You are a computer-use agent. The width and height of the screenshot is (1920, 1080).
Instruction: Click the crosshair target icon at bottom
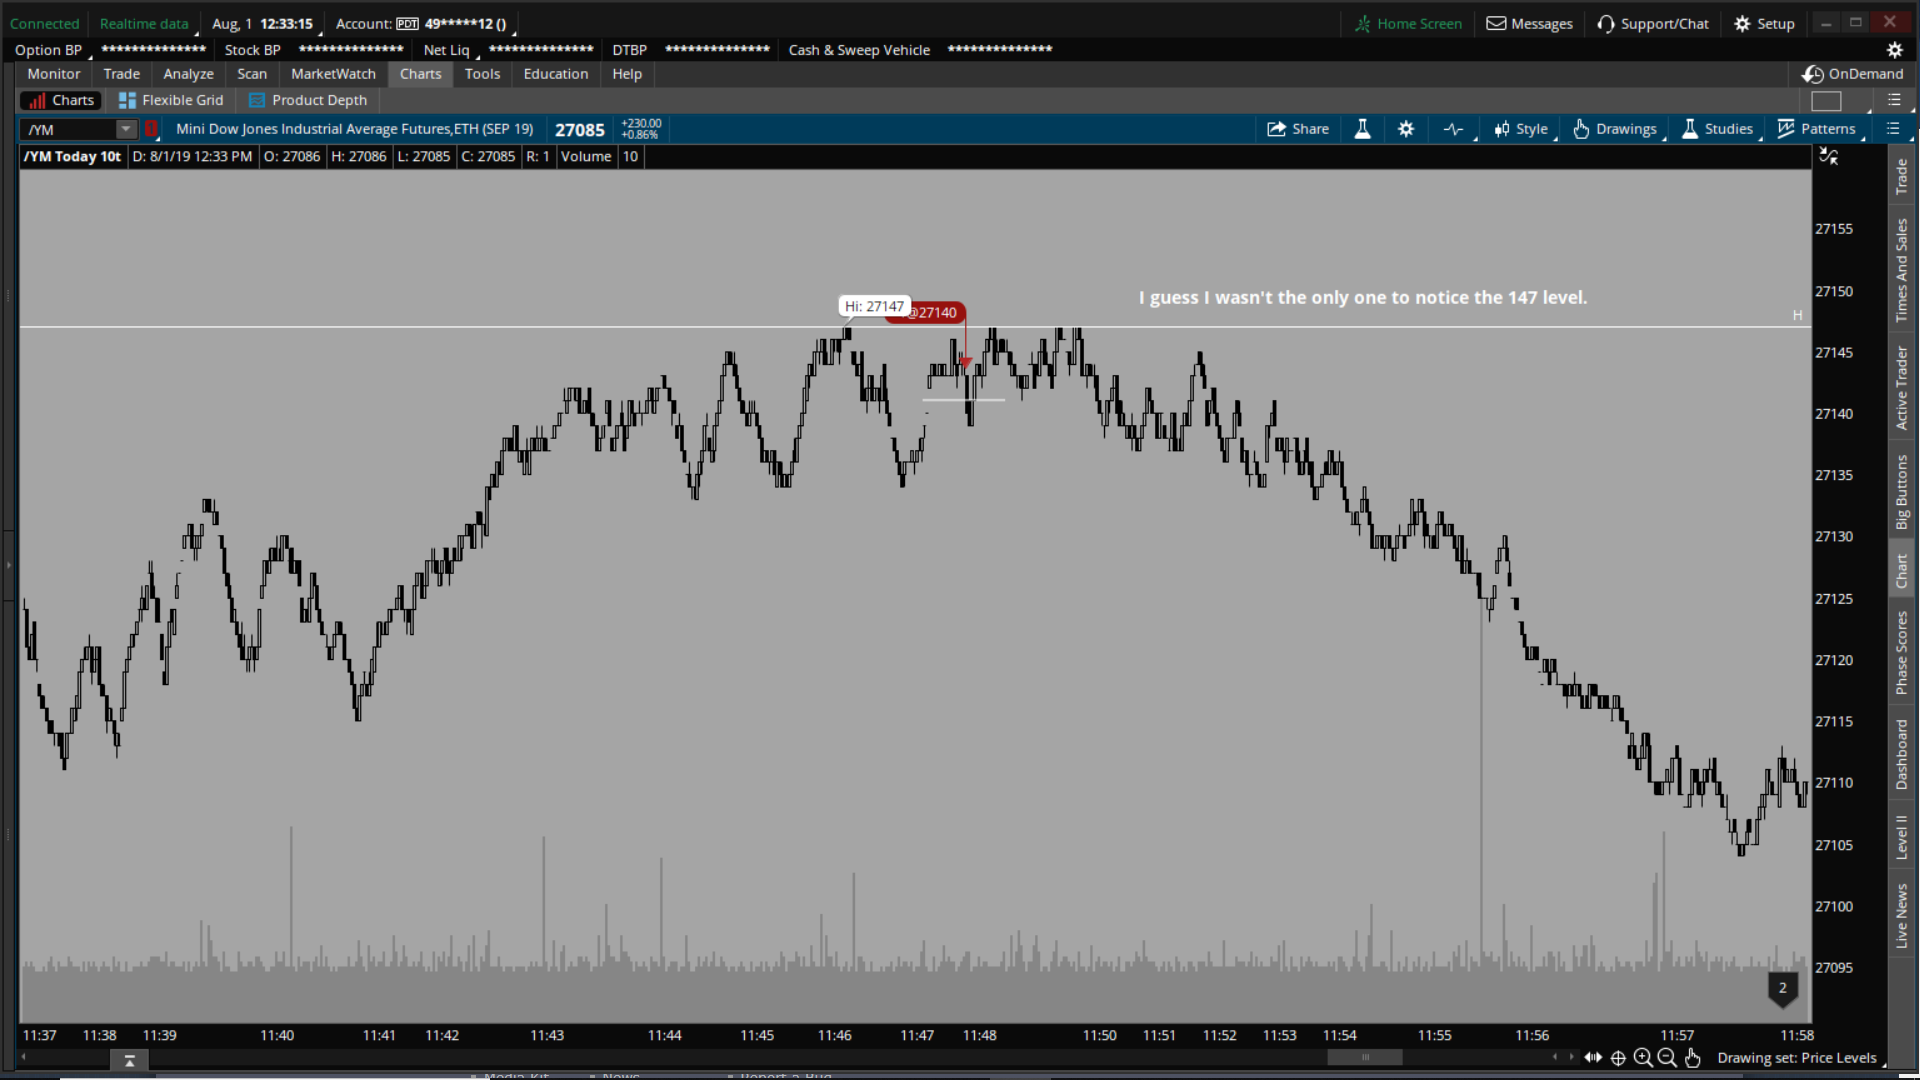pos(1618,1058)
